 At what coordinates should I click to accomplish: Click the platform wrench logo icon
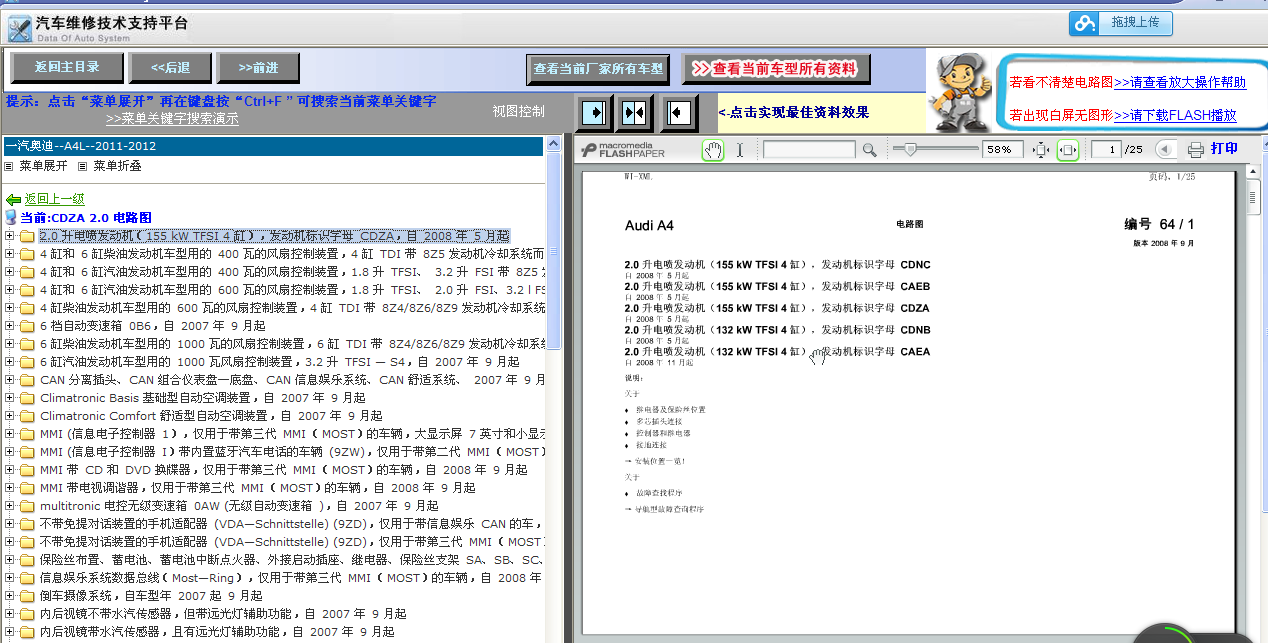(x=19, y=29)
